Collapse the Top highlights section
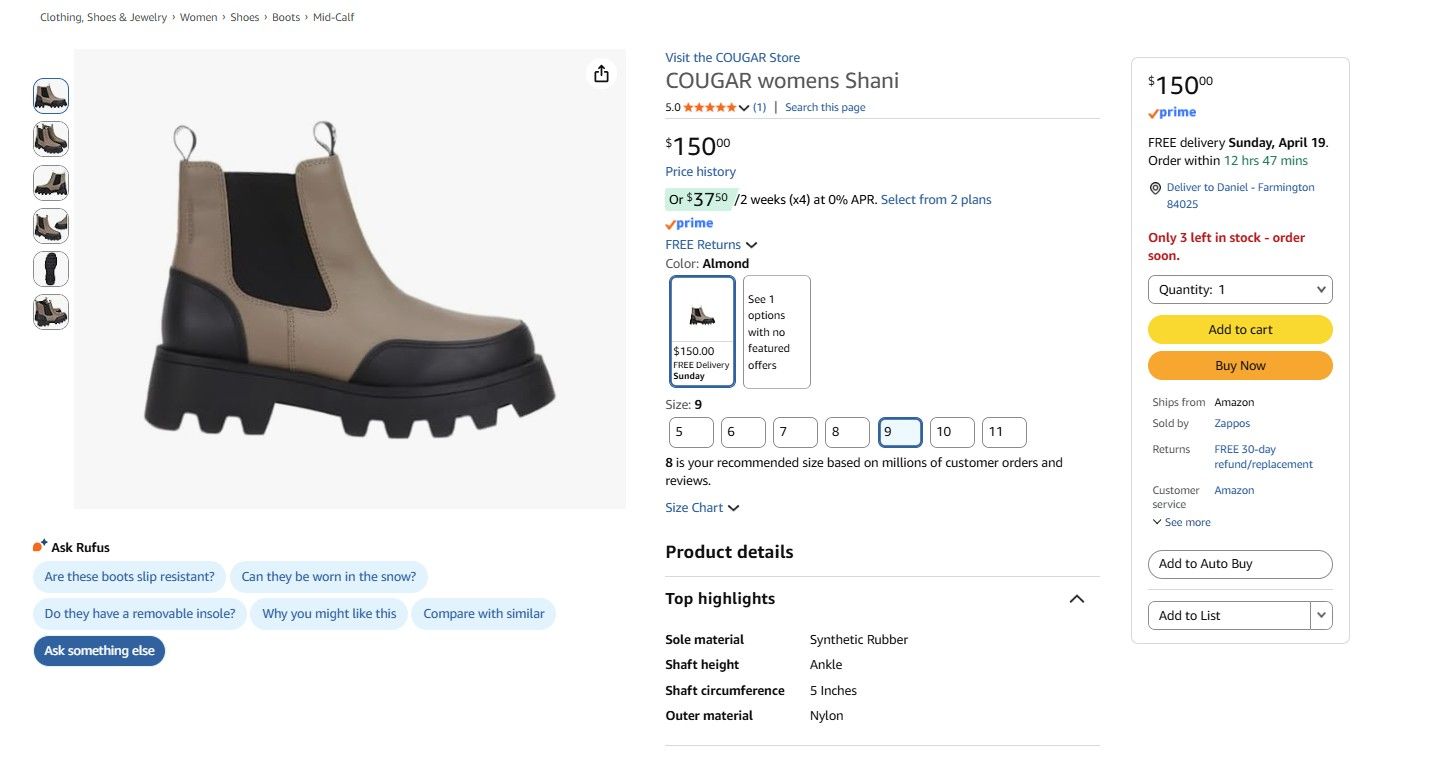Viewport: 1451px width, 758px height. click(1076, 599)
